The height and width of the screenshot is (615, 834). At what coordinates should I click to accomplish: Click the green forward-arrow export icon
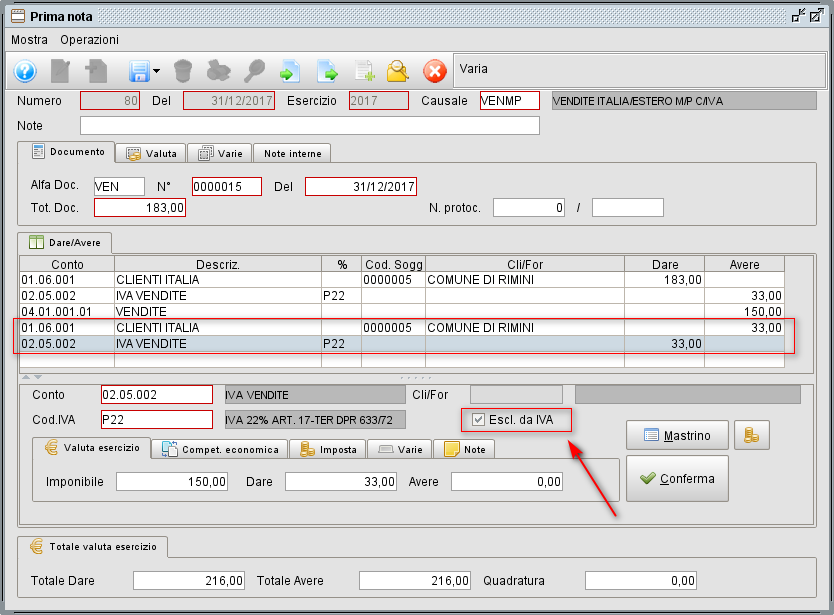[329, 71]
